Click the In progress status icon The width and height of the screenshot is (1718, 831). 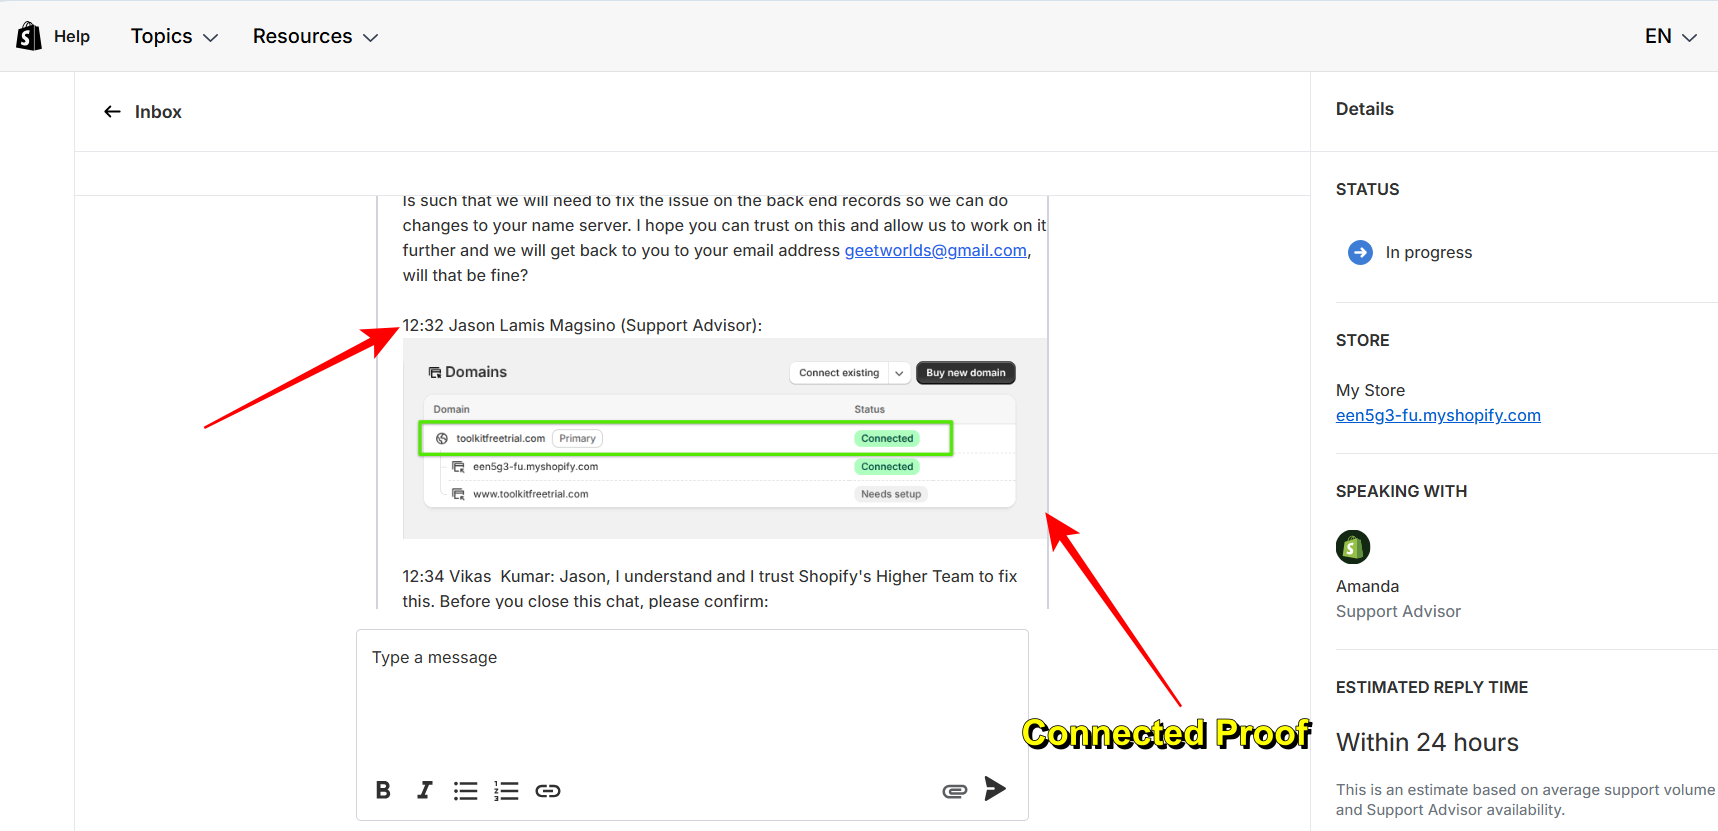(x=1360, y=252)
